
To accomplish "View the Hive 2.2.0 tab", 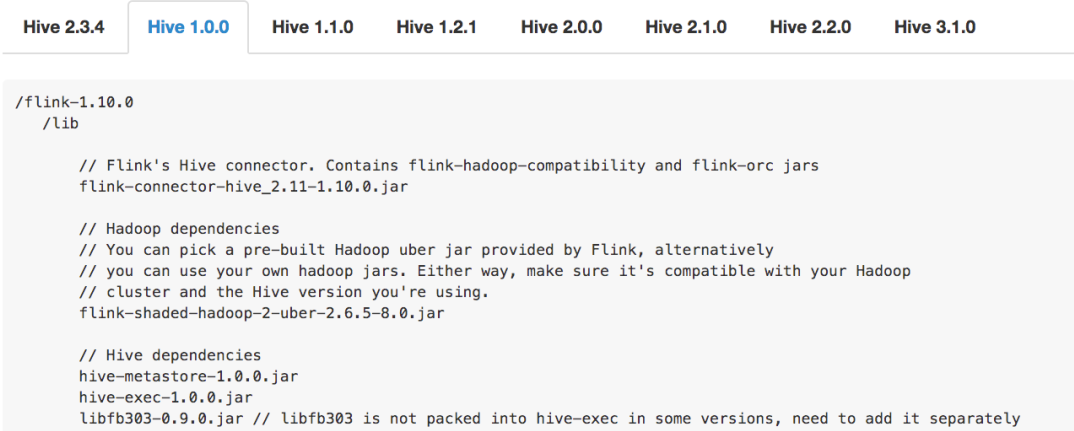I will pyautogui.click(x=810, y=27).
